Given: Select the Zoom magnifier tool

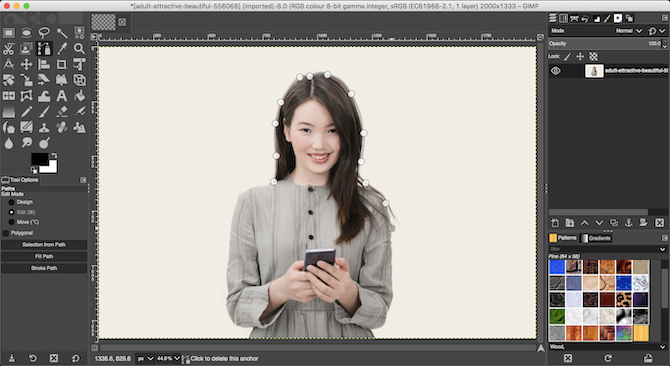Looking at the screenshot, I should 79,48.
